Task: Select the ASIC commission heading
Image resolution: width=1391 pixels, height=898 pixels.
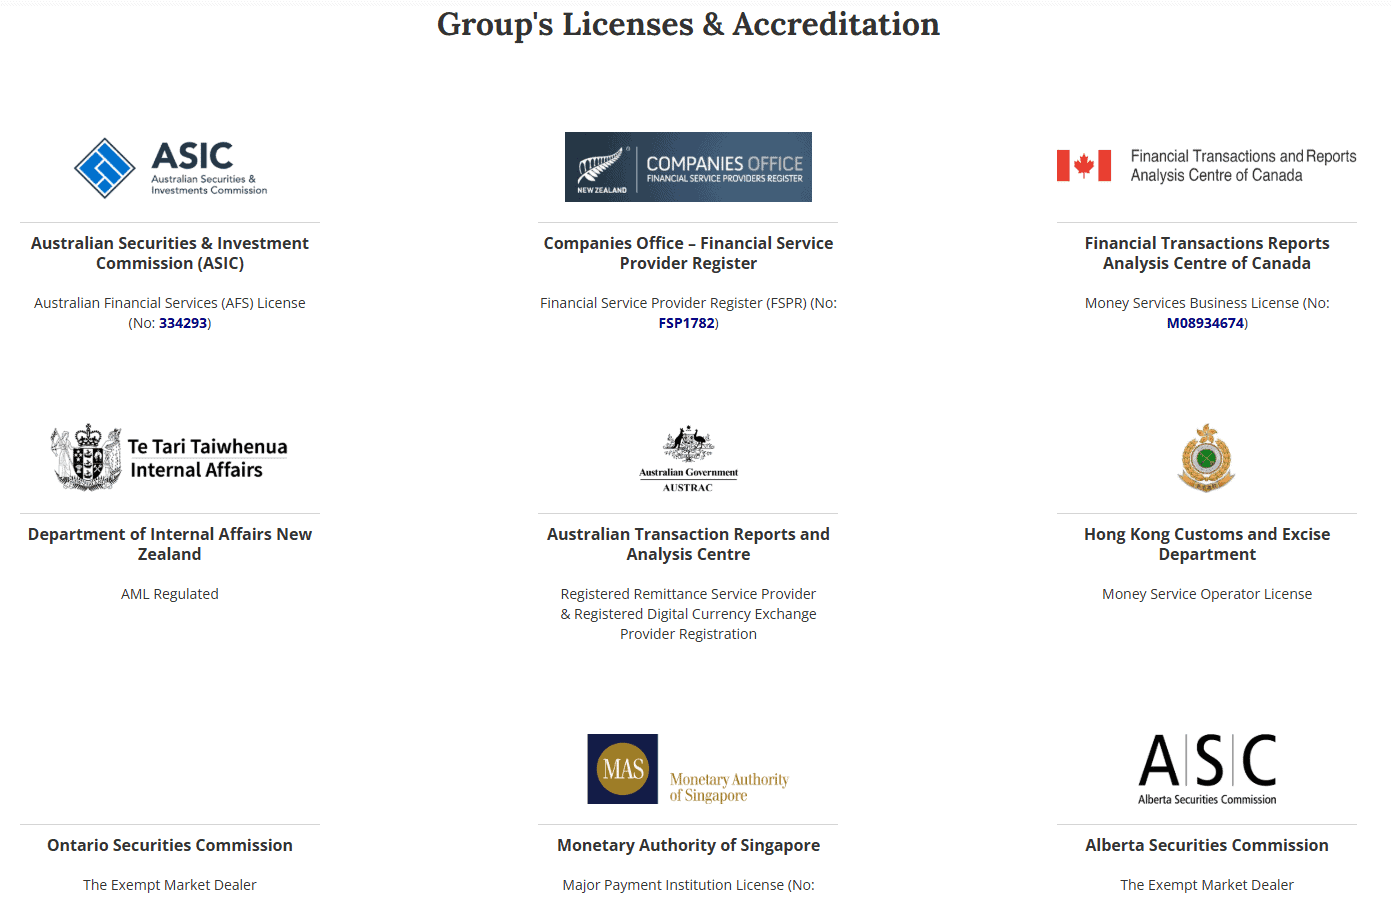Action: (x=169, y=253)
